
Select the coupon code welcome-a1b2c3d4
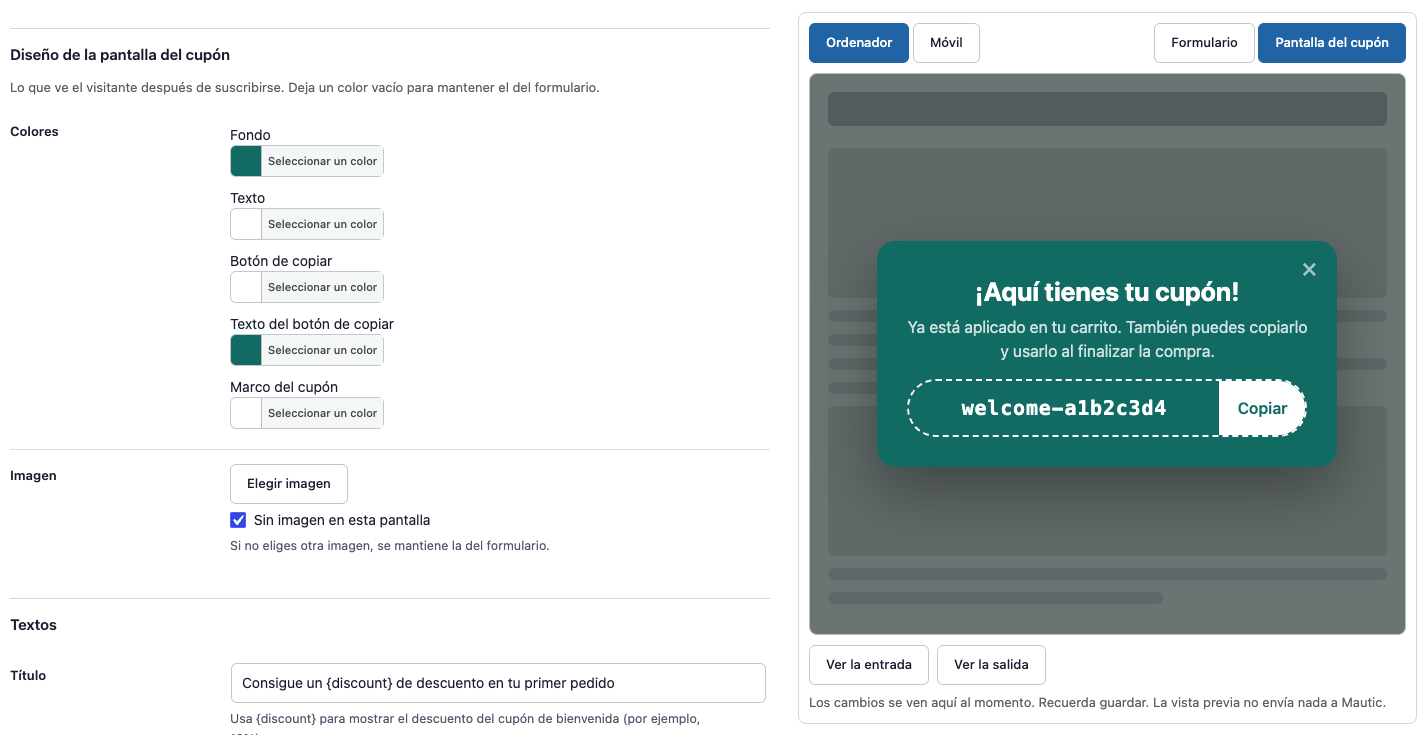tap(1064, 408)
